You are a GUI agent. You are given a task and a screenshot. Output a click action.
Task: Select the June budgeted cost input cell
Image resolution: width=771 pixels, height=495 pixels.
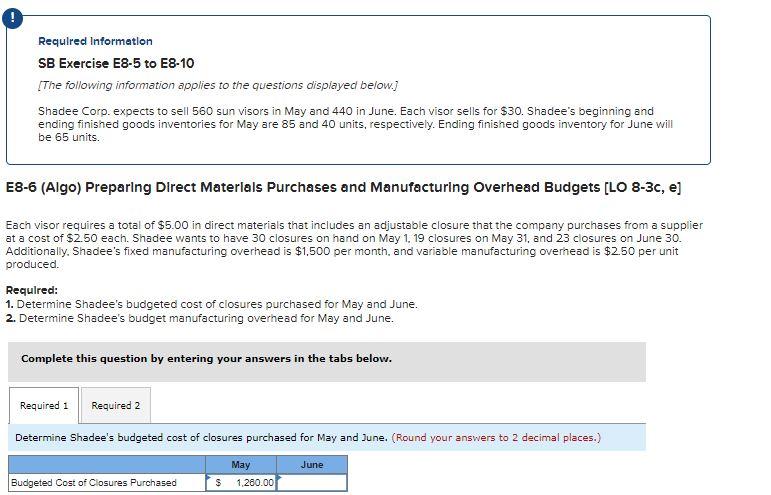(x=312, y=482)
